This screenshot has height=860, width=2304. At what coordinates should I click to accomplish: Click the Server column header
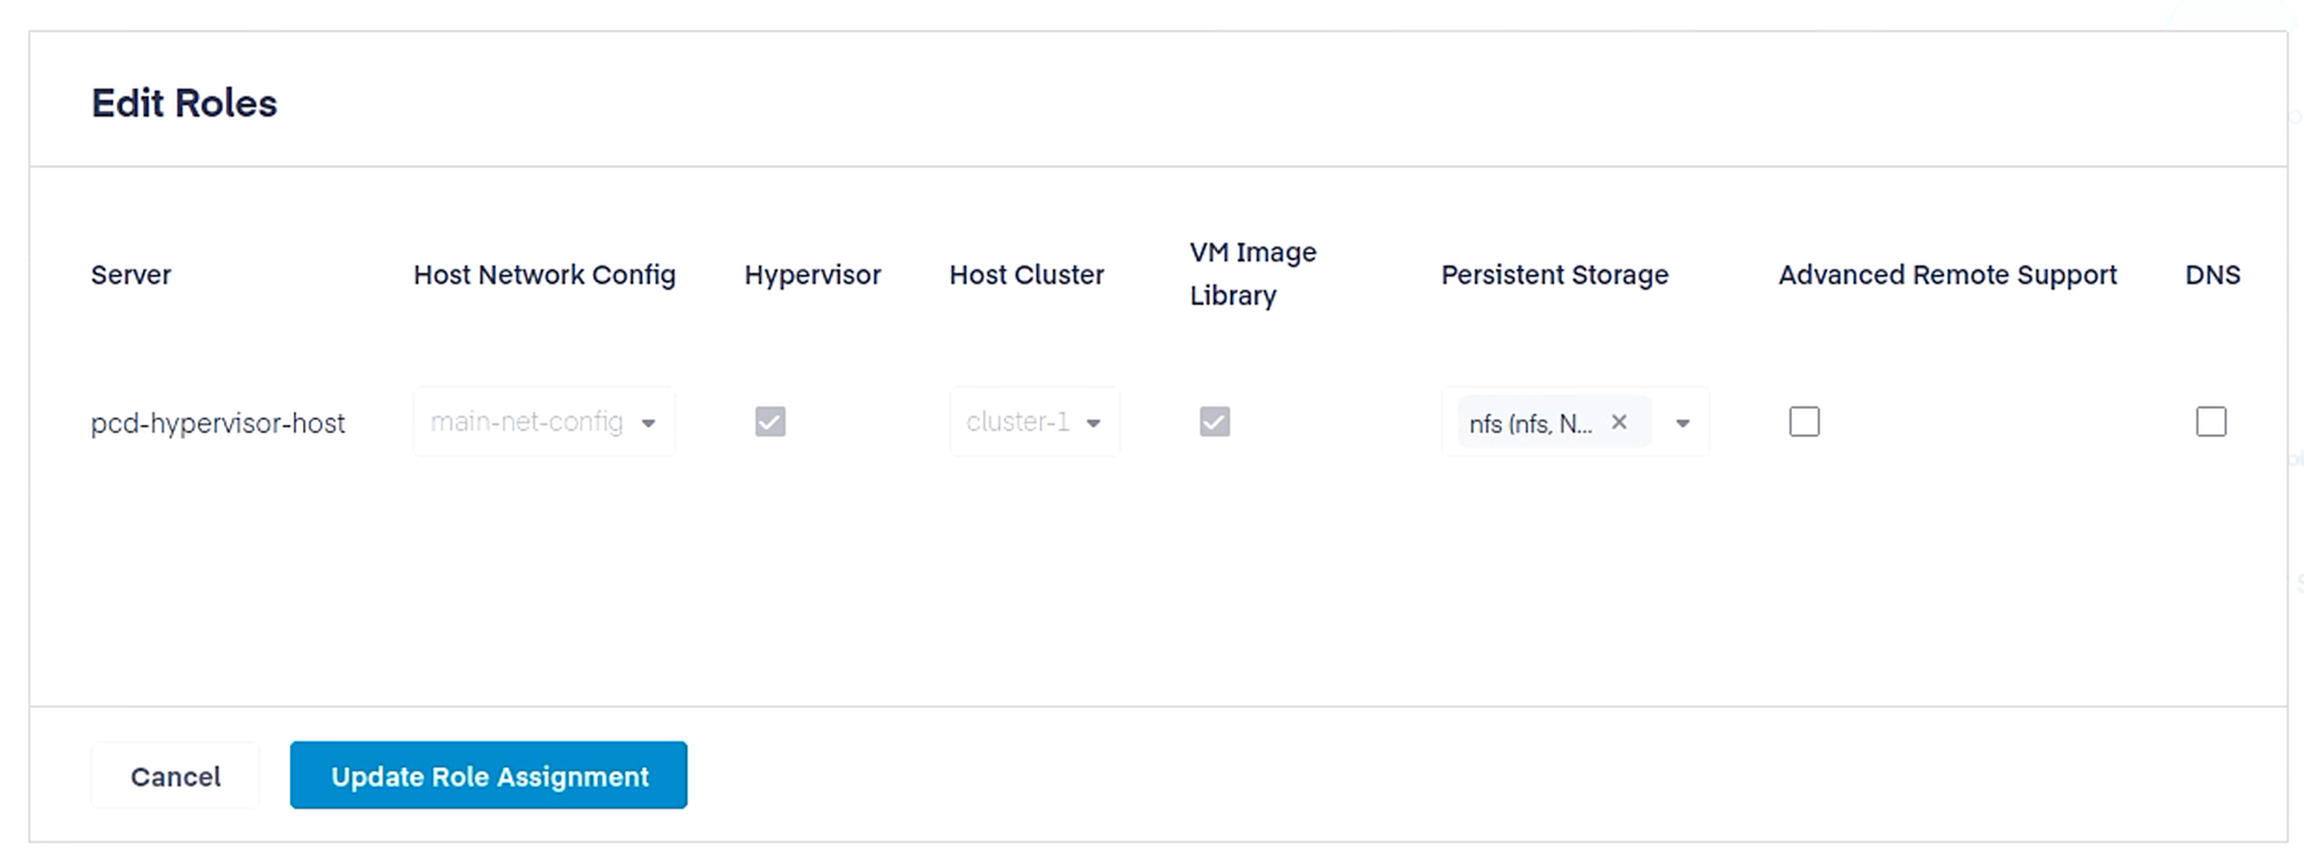click(x=130, y=274)
